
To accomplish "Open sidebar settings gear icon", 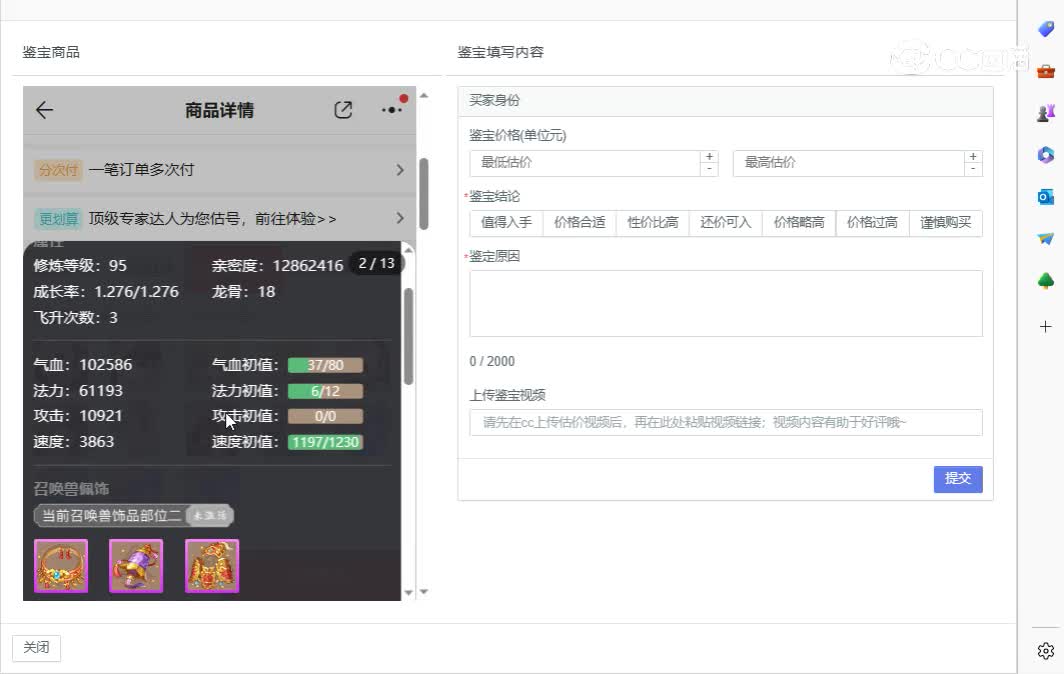I will click(1046, 651).
